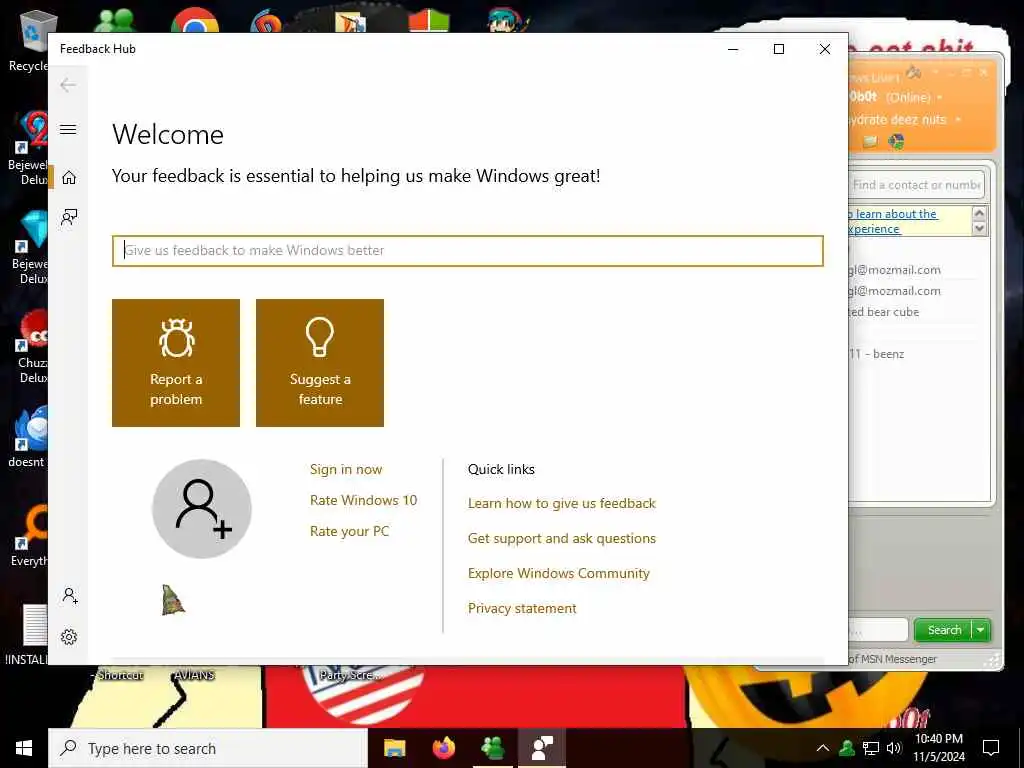Open Explore Windows Community link
This screenshot has width=1024, height=768.
(x=558, y=573)
